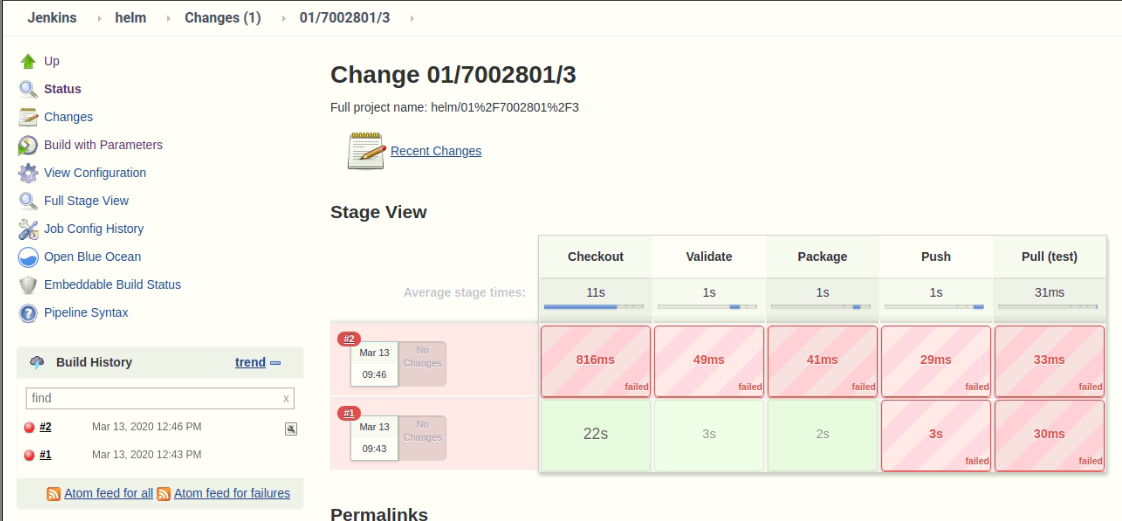This screenshot has width=1122, height=521.
Task: Select green Checkout cell showing 22s
Action: [595, 435]
